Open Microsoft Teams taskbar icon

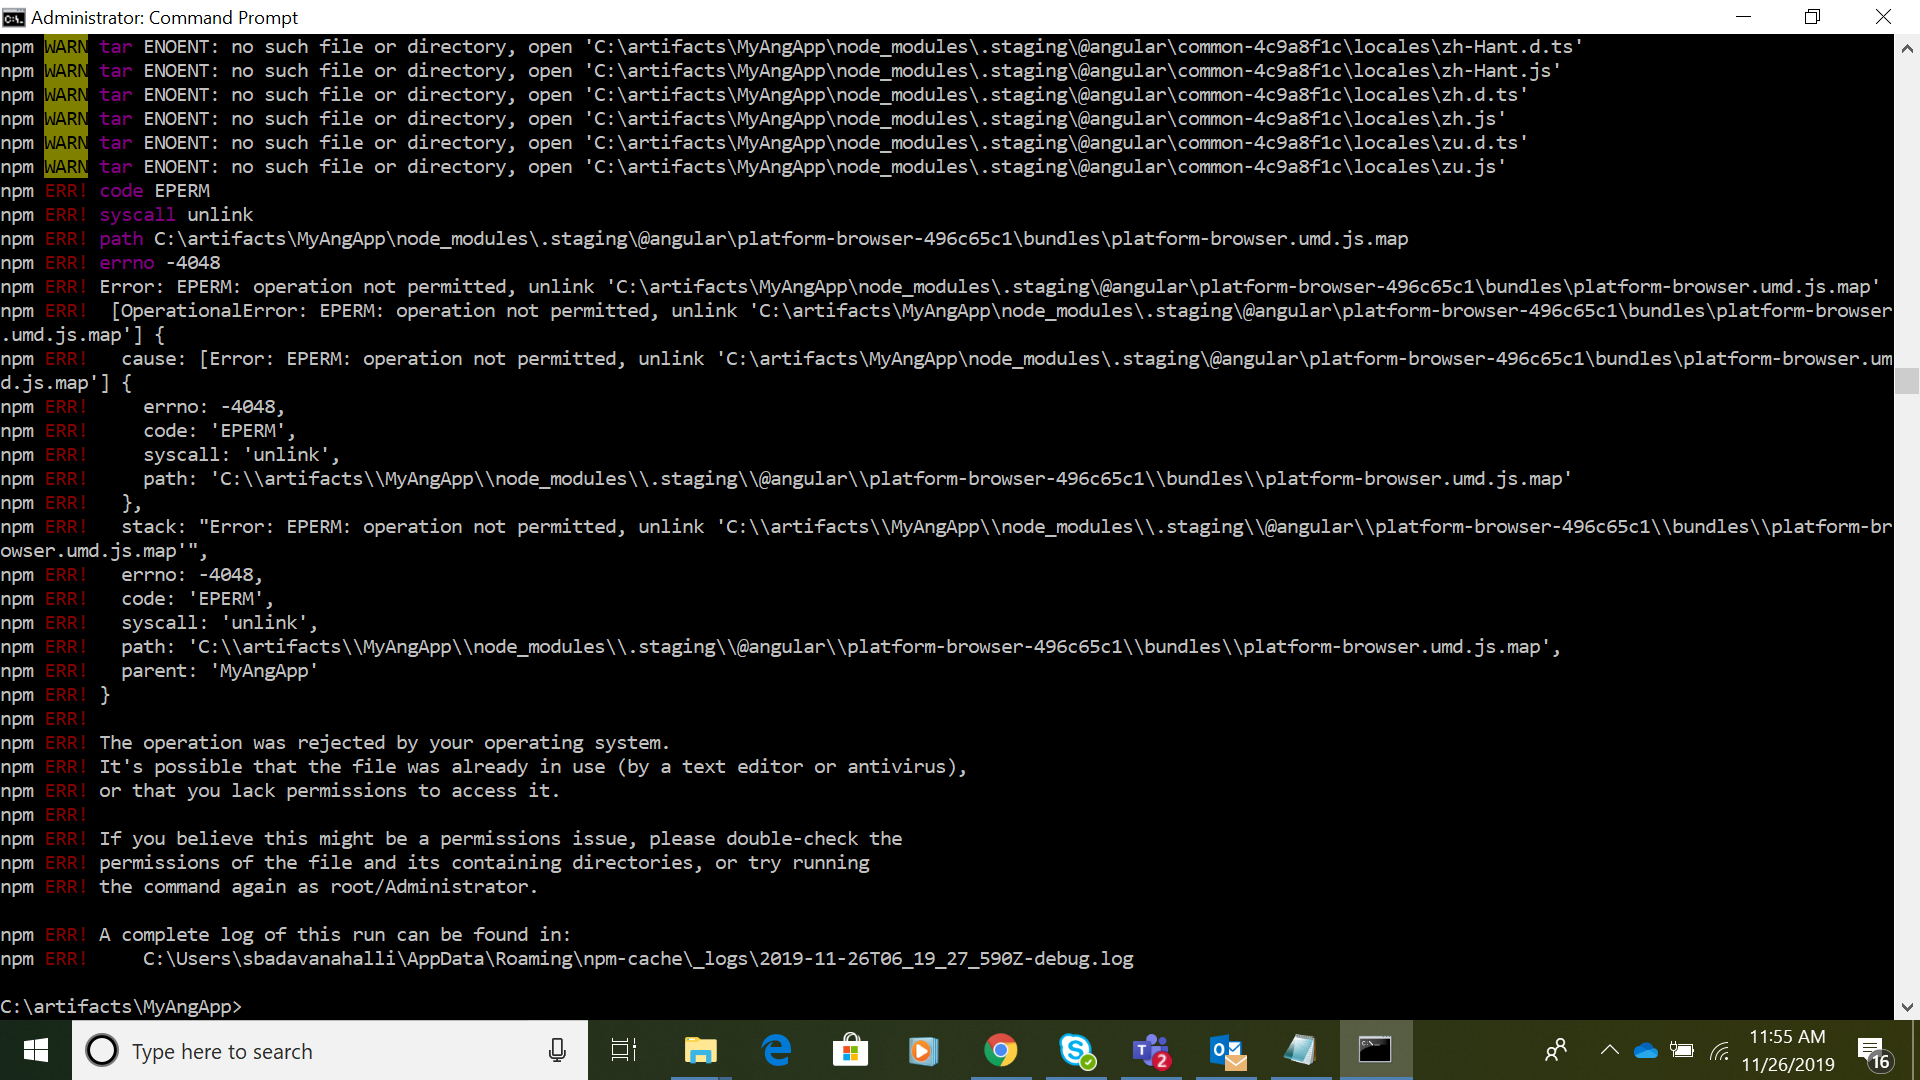tap(1151, 1051)
